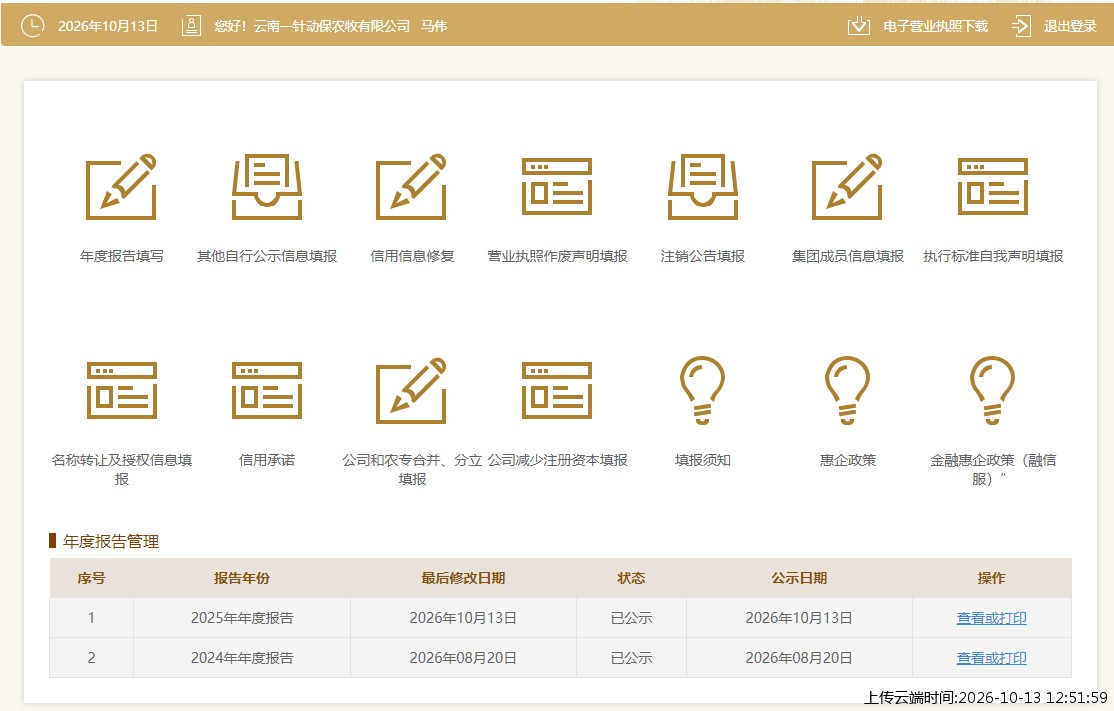Open the 信用信息修复 pencil icon
Screen dimensions: 1114x711
(x=412, y=186)
